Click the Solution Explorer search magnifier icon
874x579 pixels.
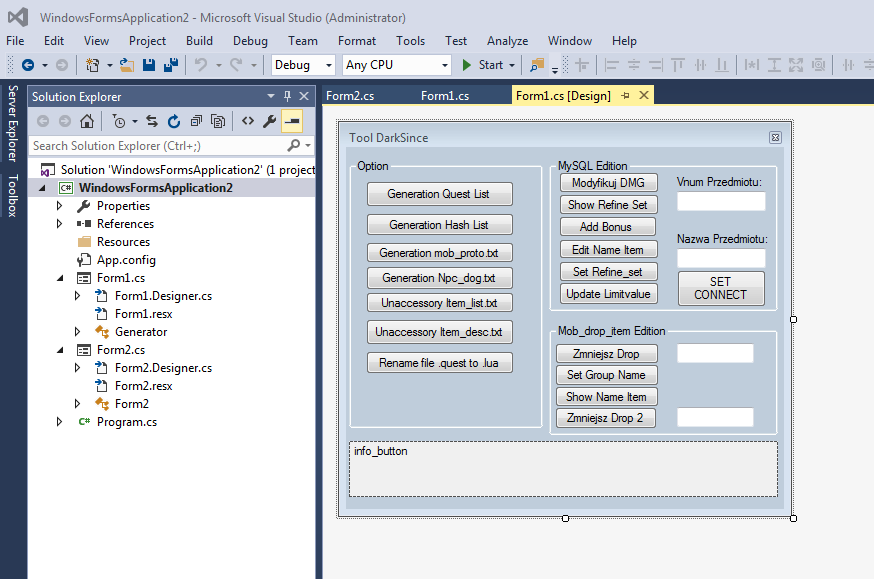click(x=294, y=145)
